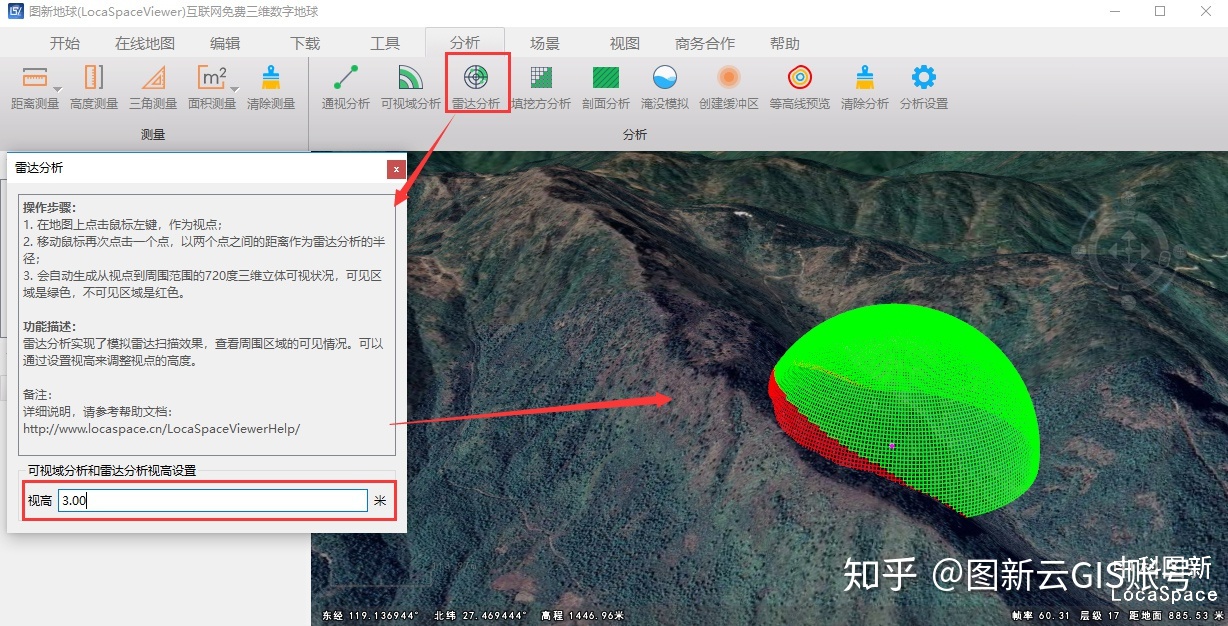Run the 淹没模拟 flood simulation
The image size is (1228, 626).
coord(664,79)
